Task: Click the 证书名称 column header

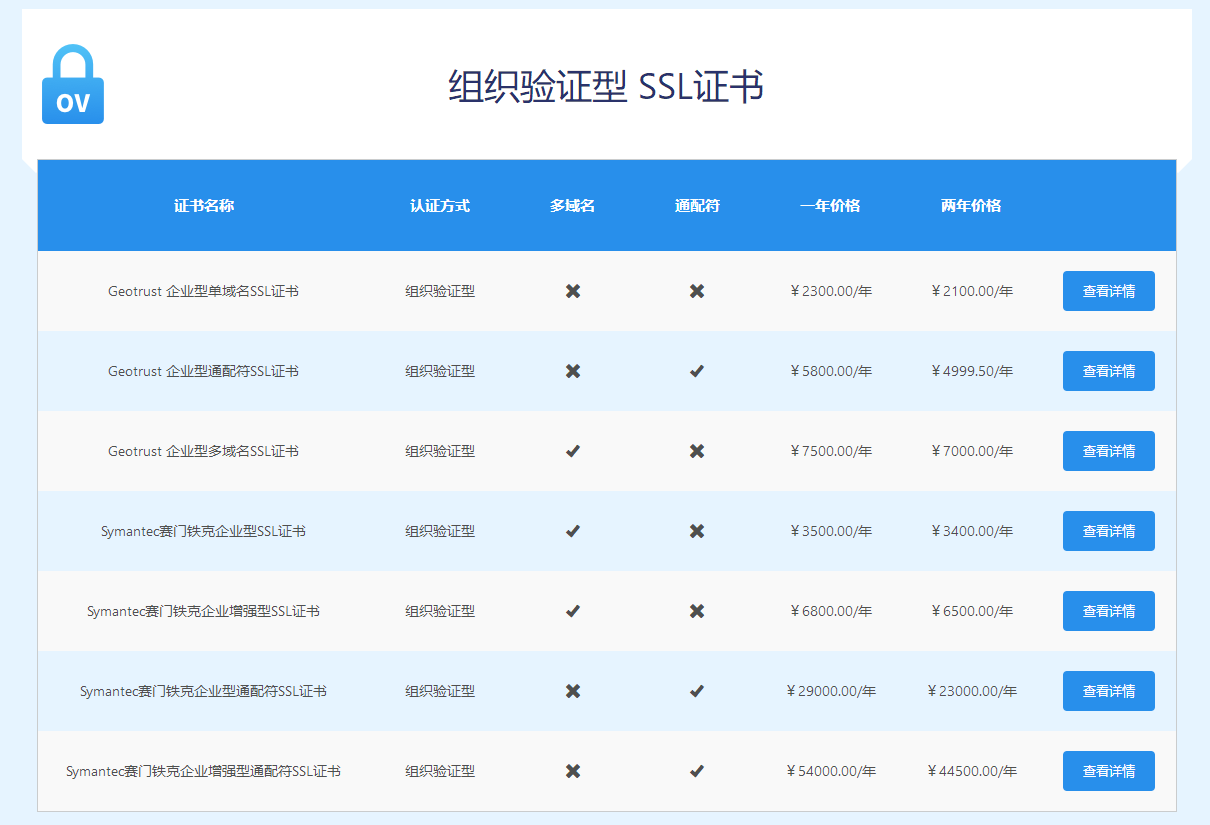Action: click(x=204, y=206)
